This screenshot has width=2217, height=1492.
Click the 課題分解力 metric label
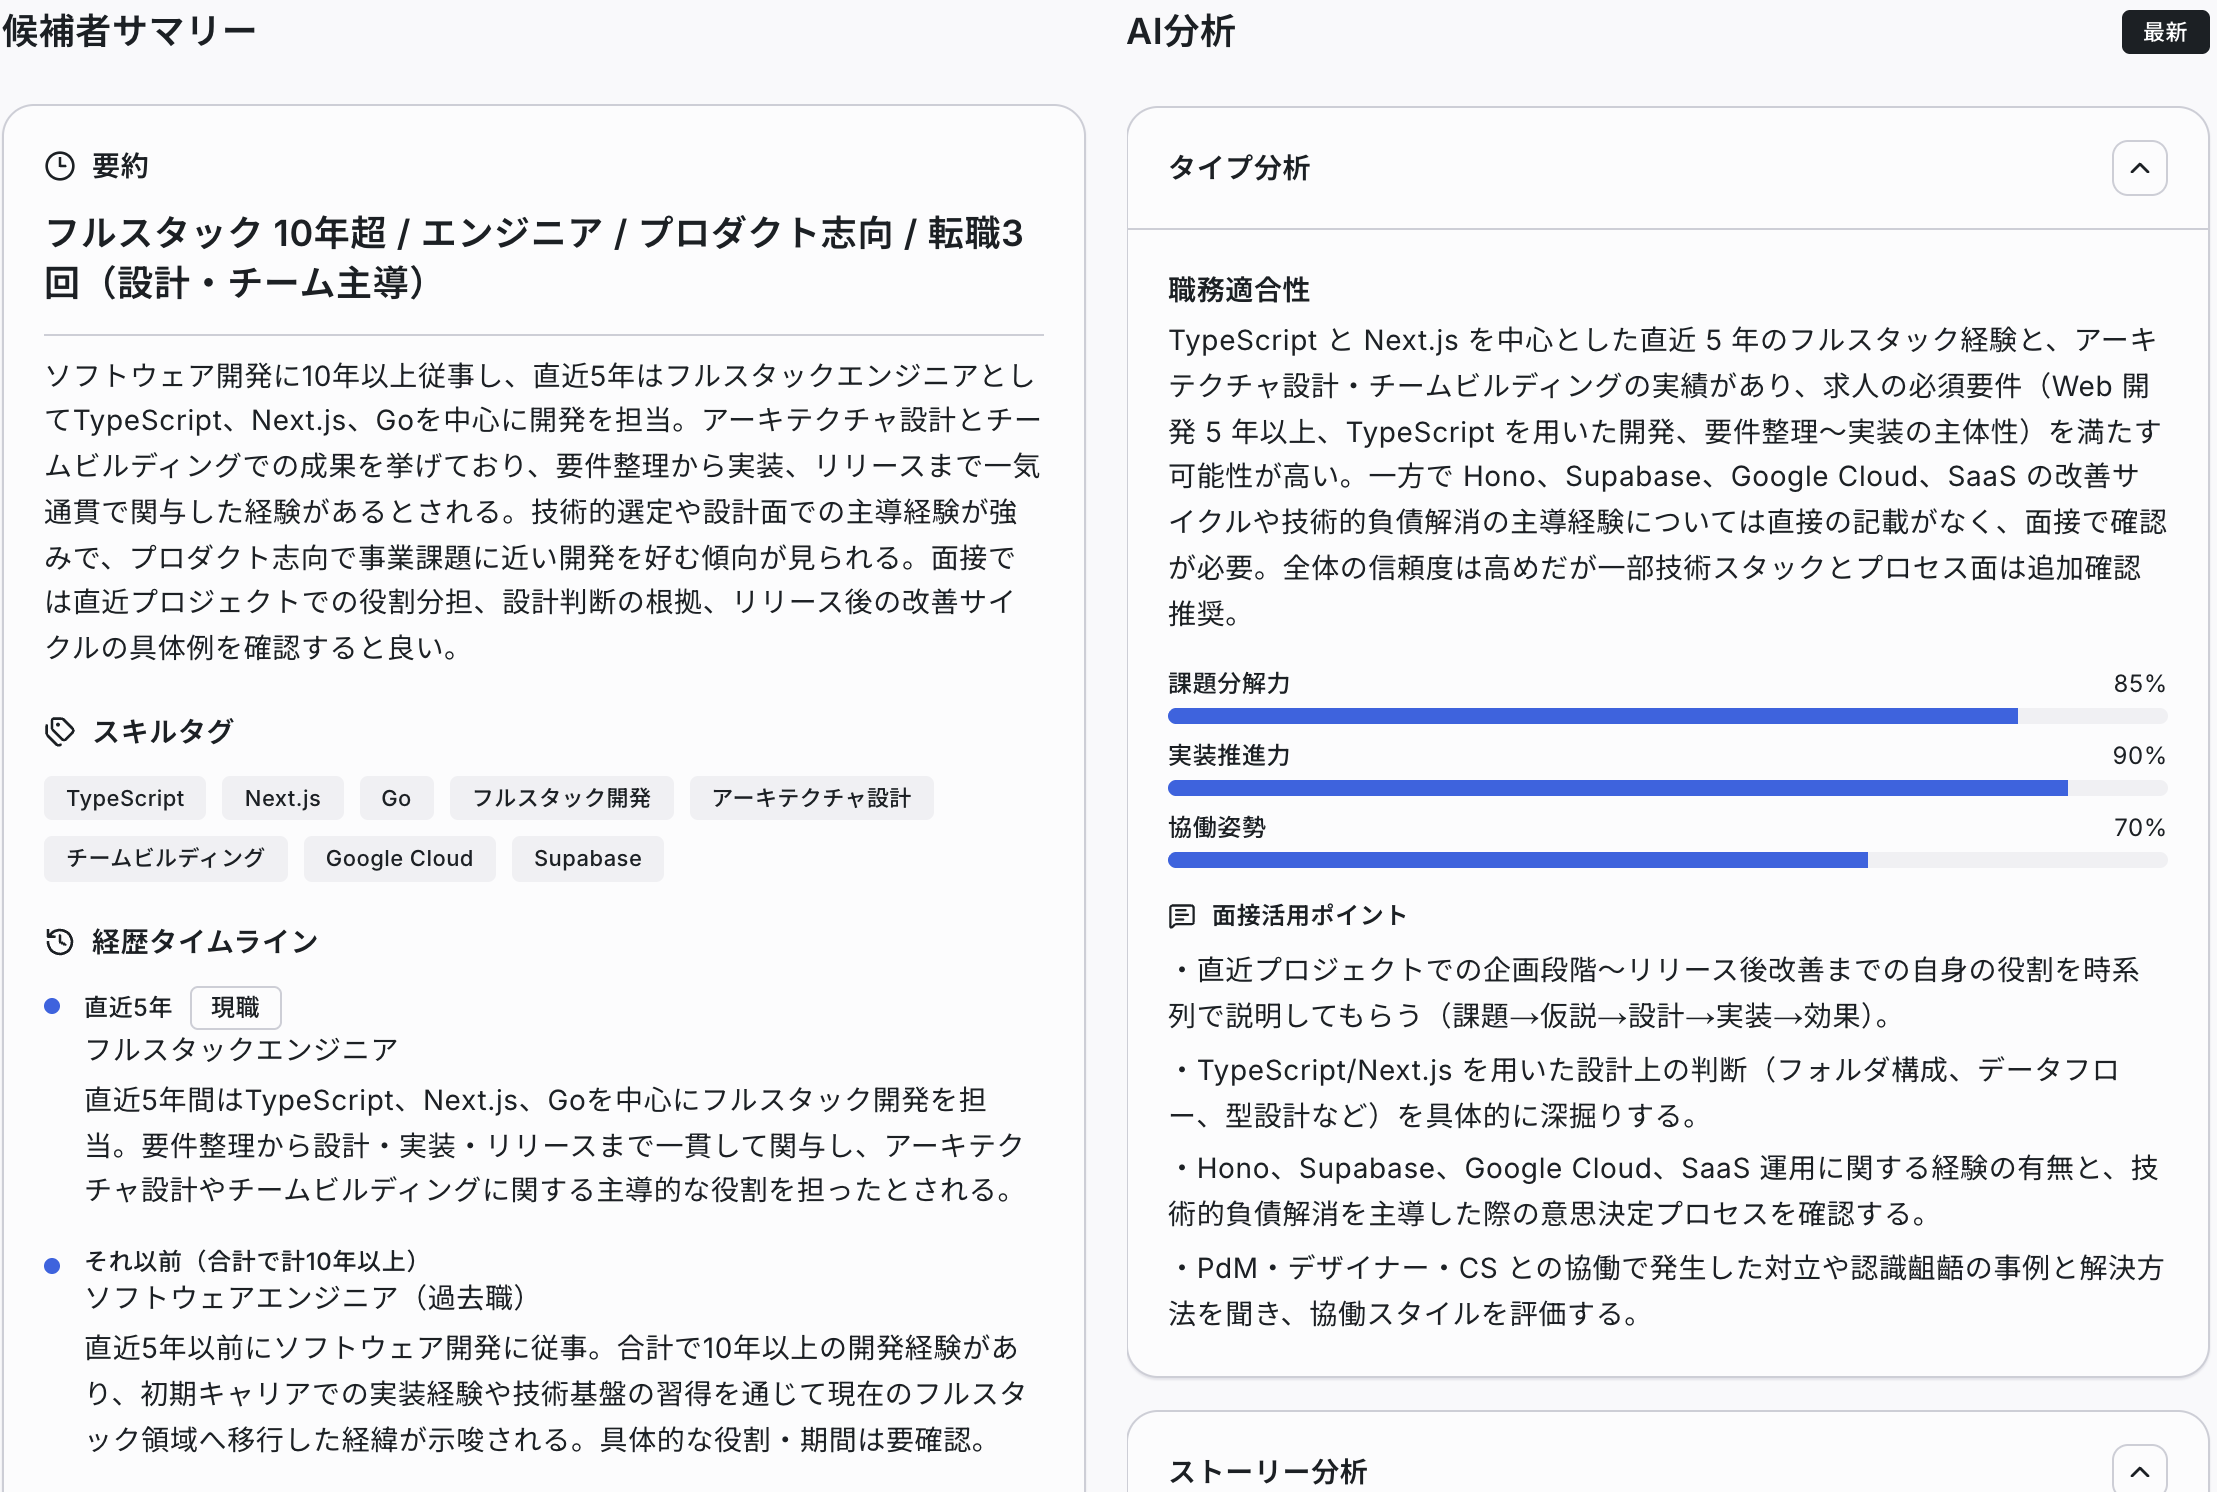1229,683
